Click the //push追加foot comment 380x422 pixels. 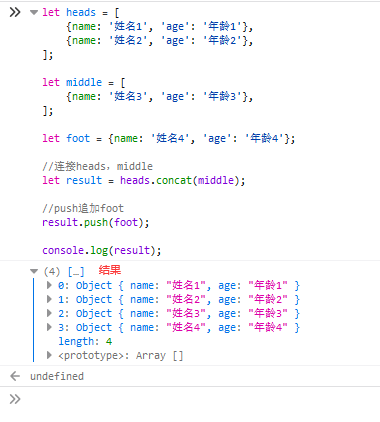pos(83,208)
